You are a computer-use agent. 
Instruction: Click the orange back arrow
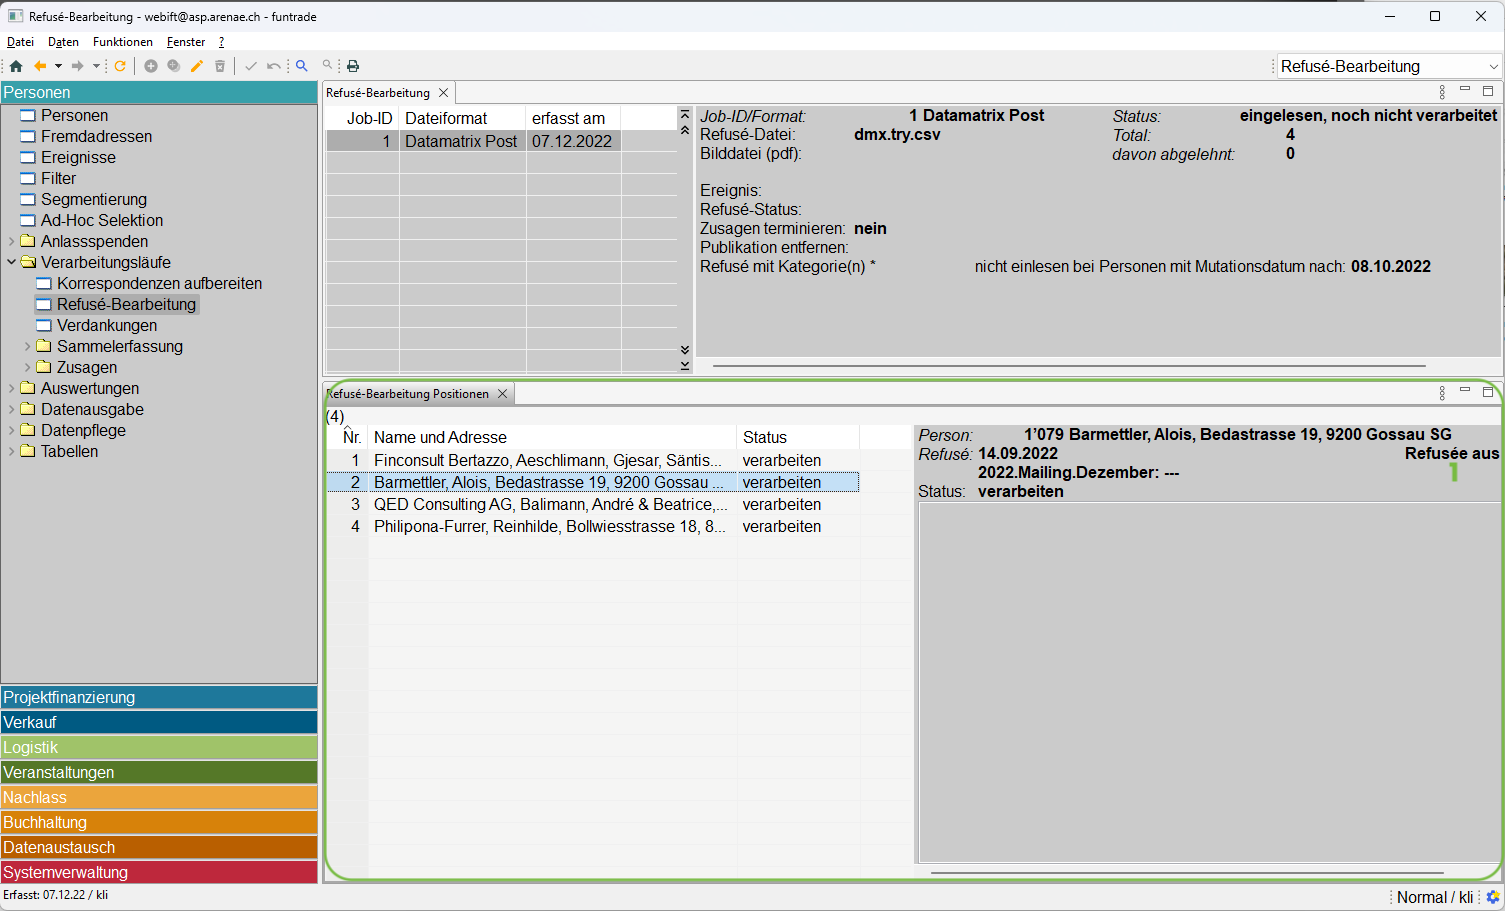[40, 66]
